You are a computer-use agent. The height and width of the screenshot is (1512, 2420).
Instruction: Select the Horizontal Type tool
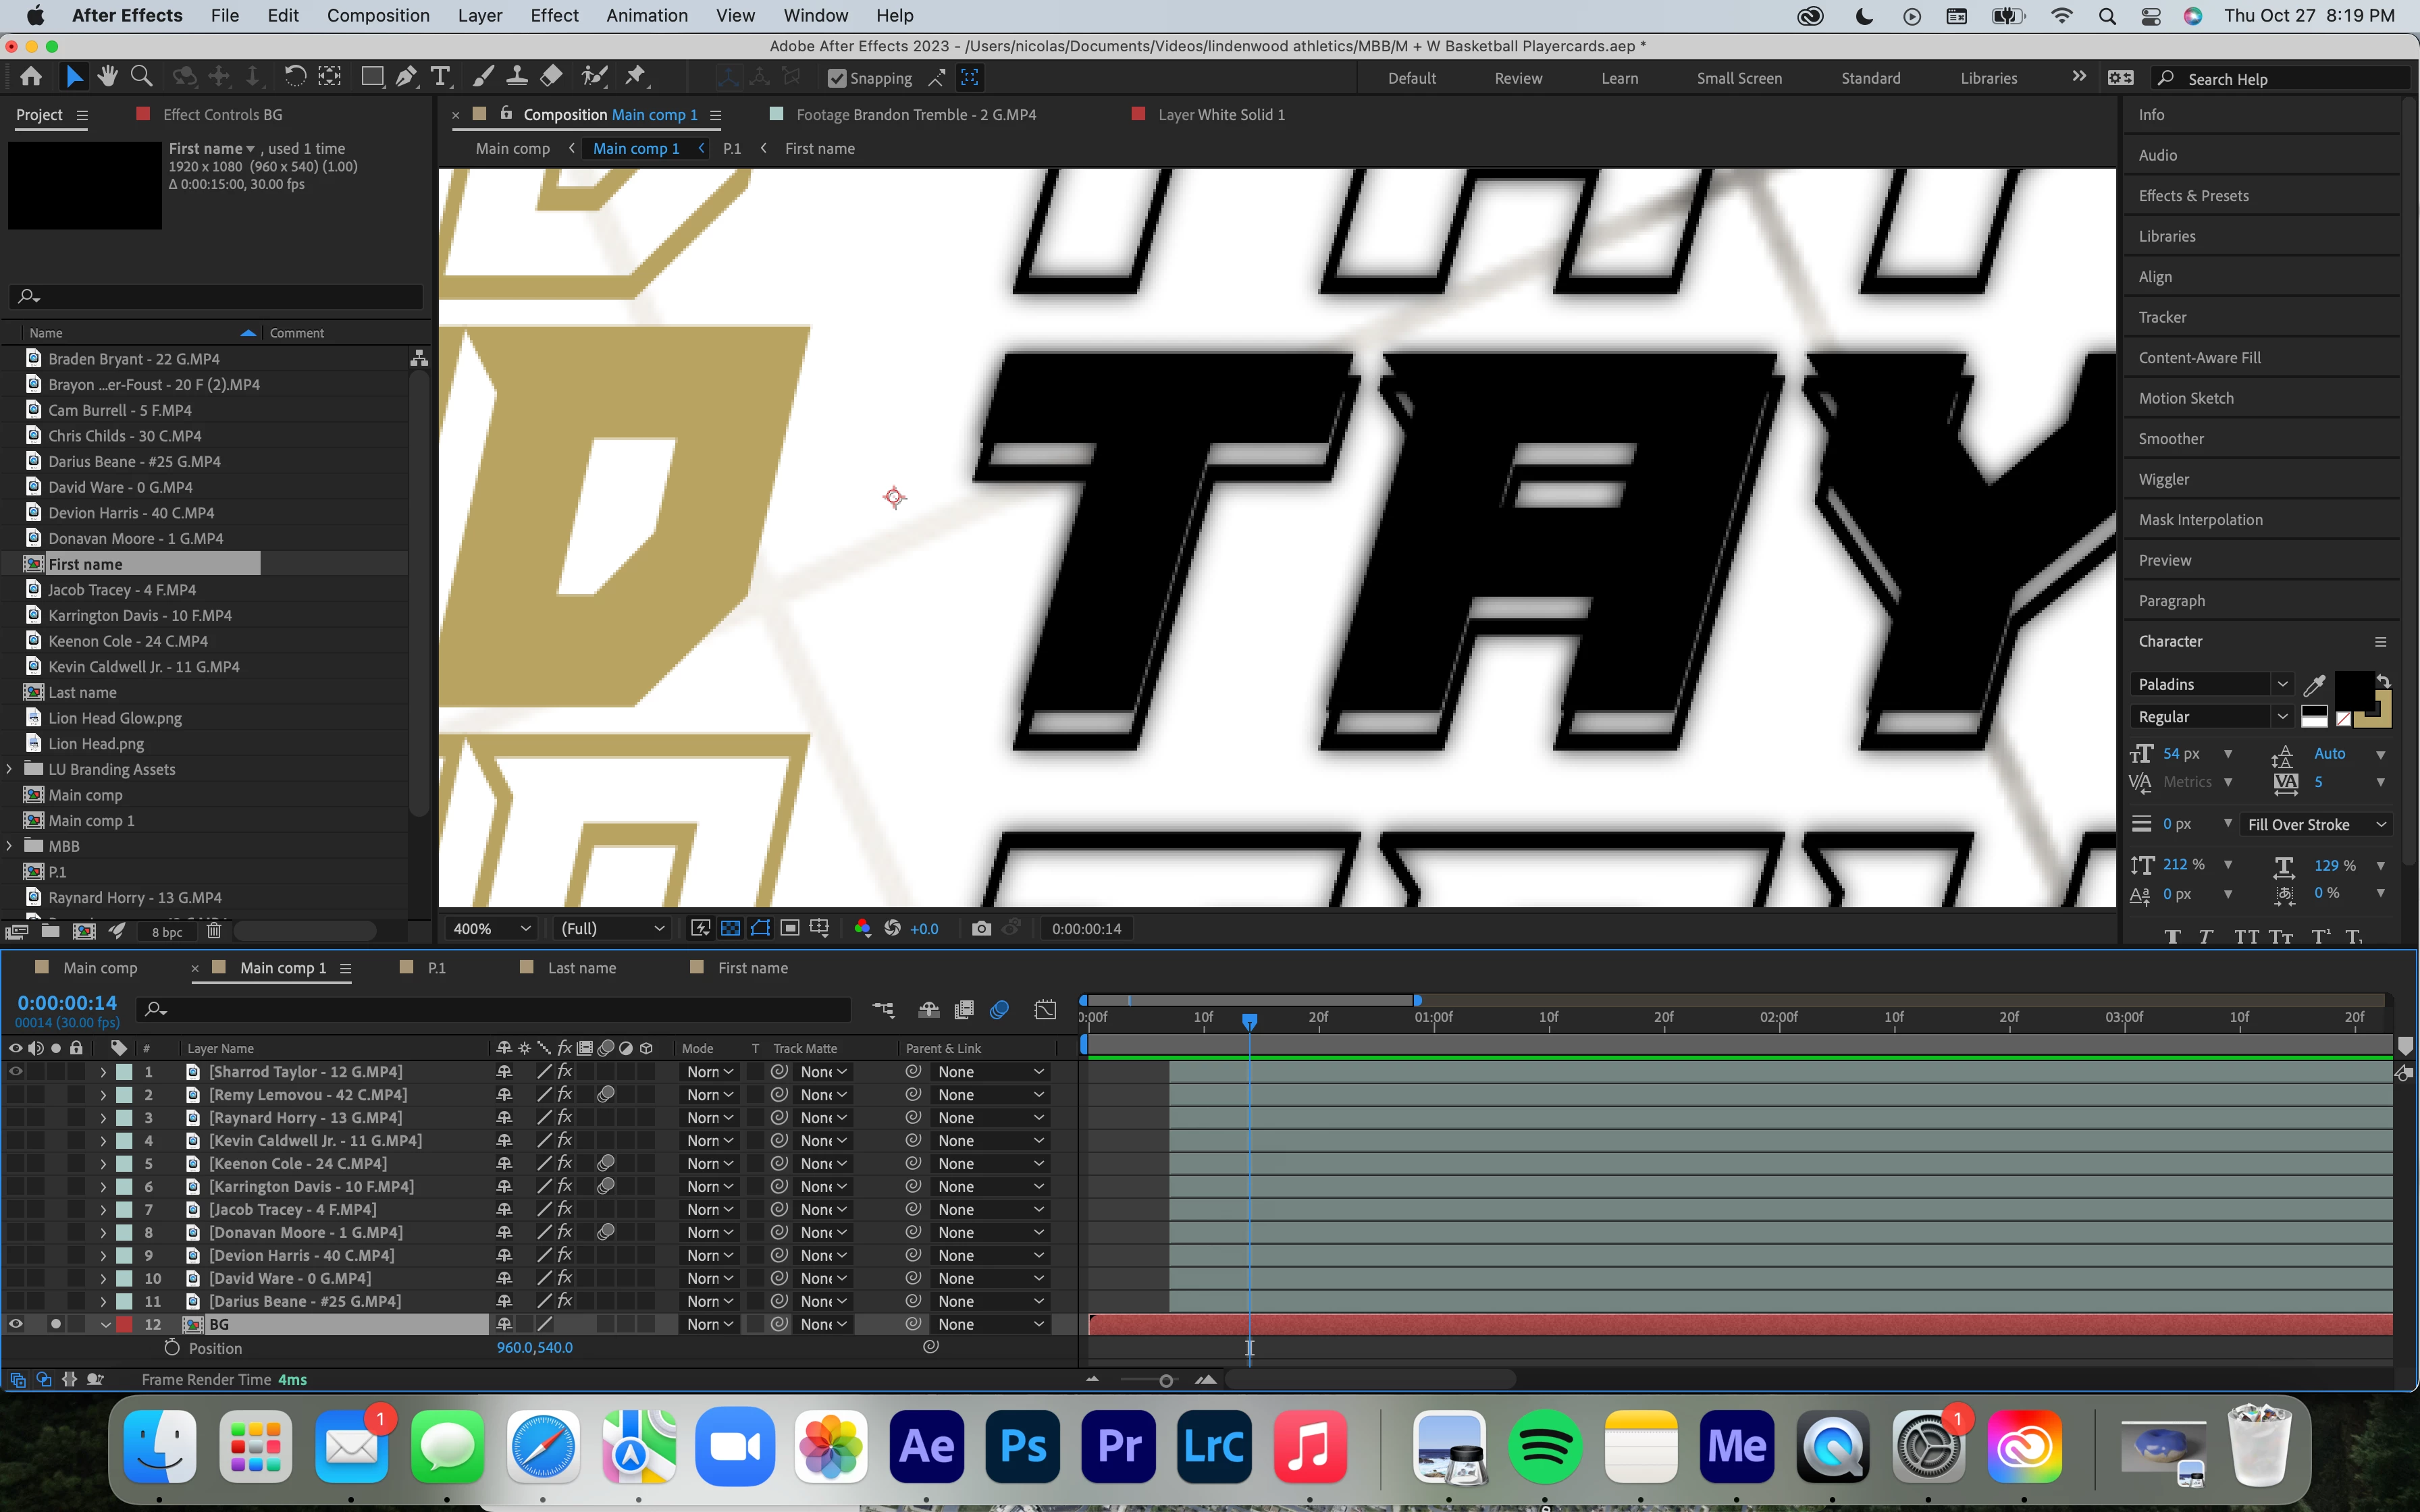[x=440, y=77]
